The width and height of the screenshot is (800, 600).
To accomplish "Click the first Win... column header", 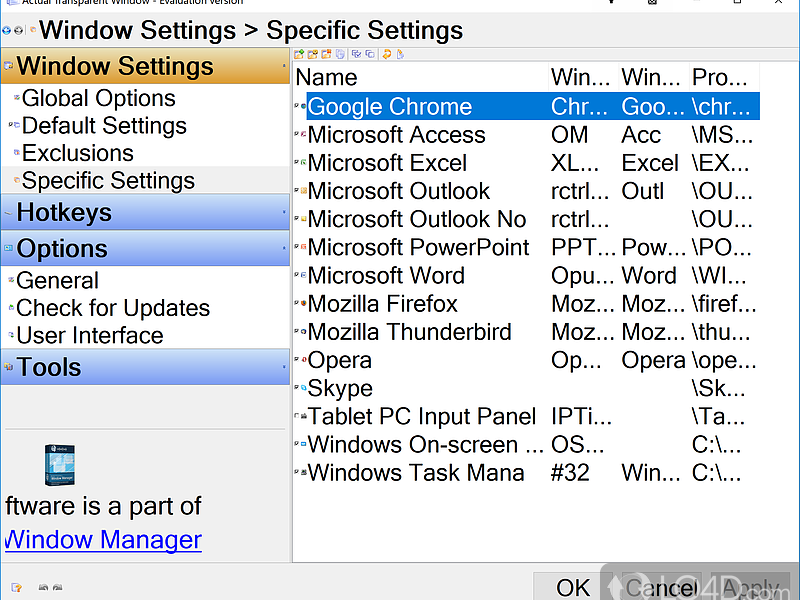I will tap(583, 78).
